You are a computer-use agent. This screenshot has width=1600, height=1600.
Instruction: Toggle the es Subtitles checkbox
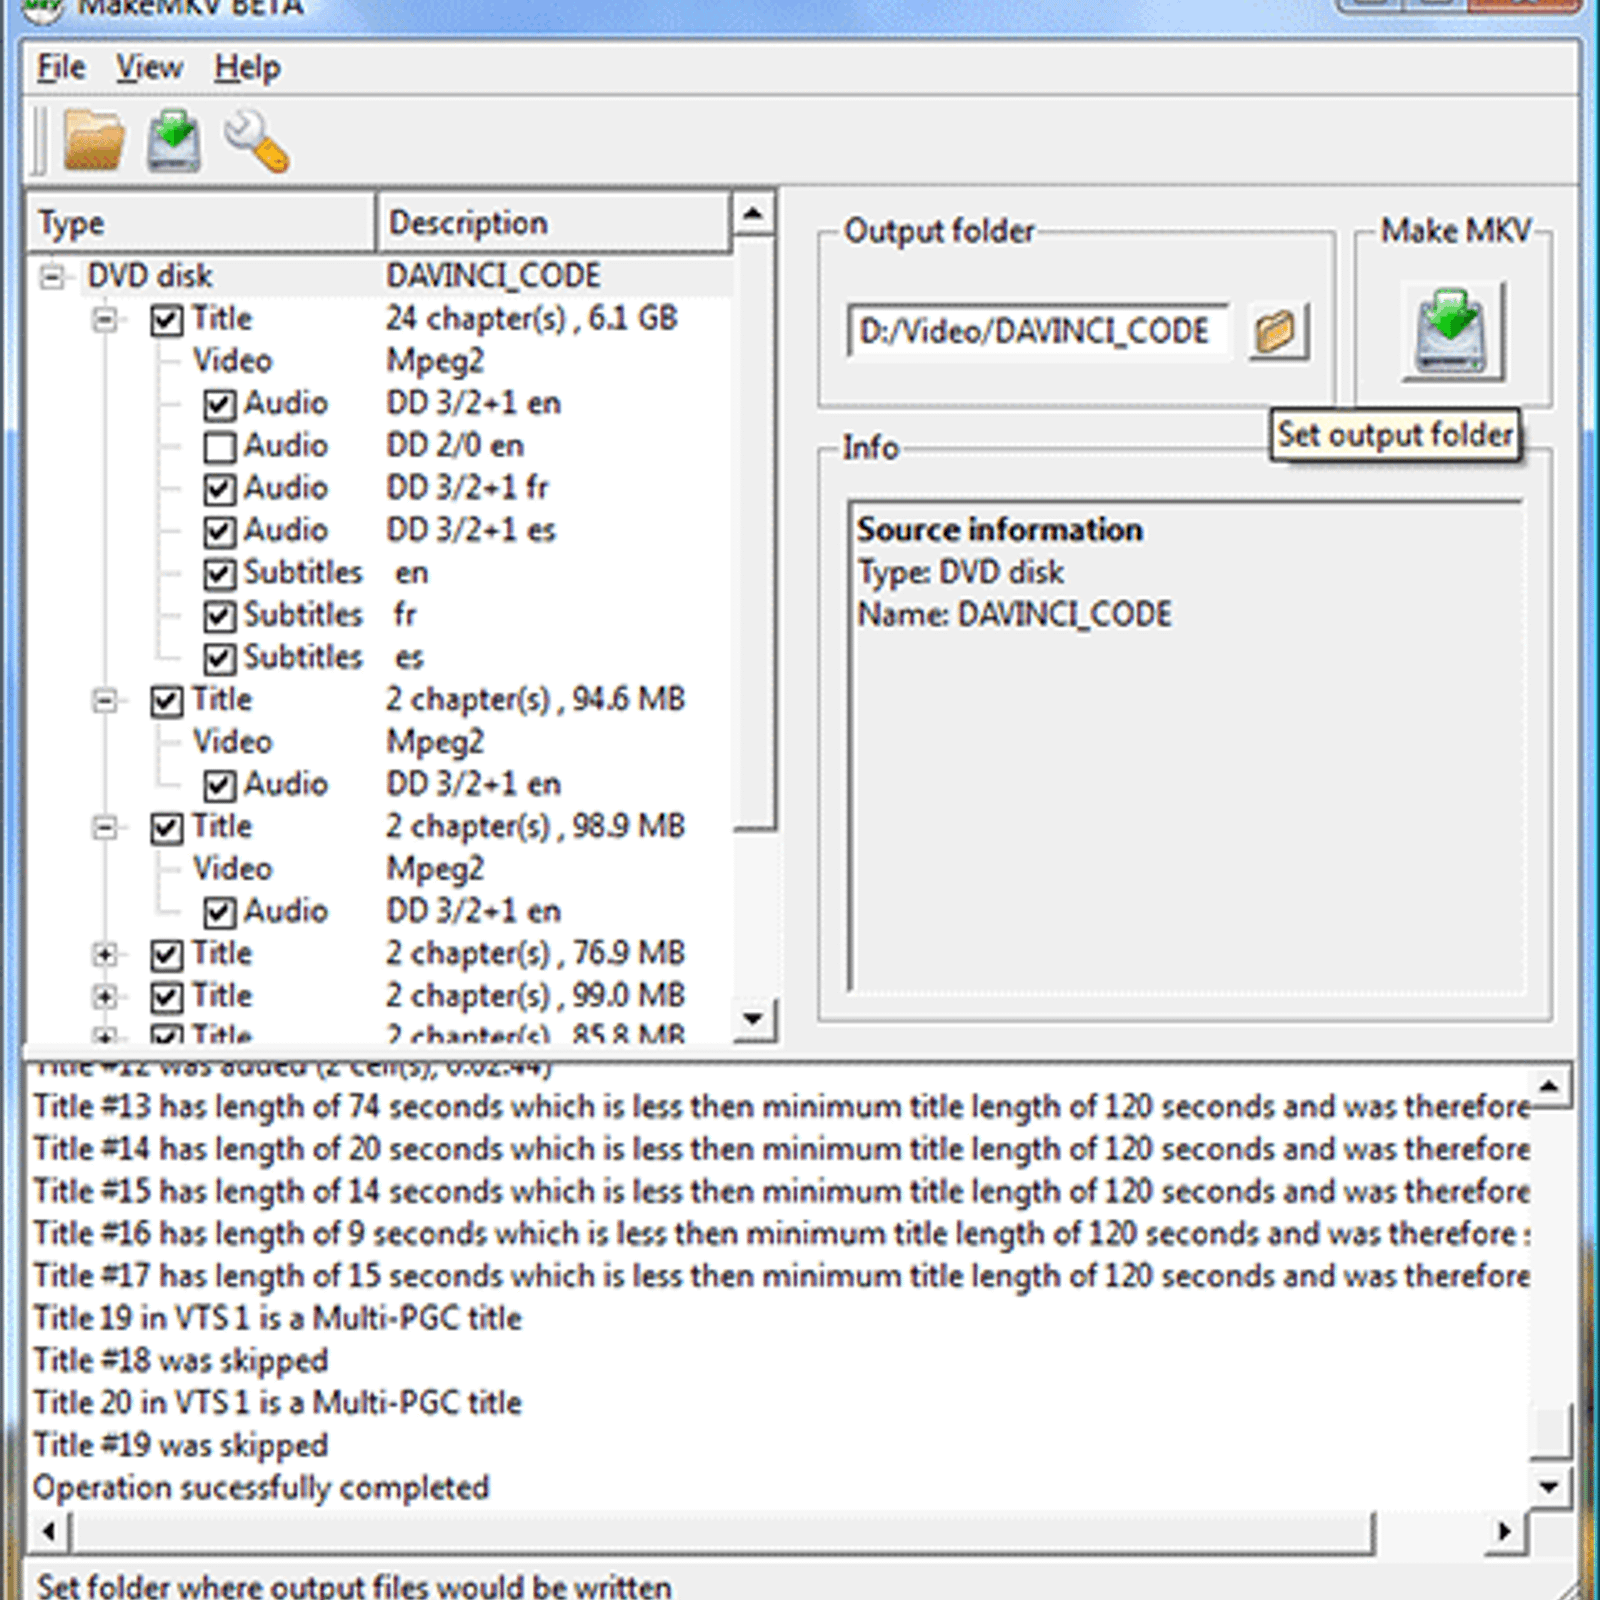coord(219,658)
